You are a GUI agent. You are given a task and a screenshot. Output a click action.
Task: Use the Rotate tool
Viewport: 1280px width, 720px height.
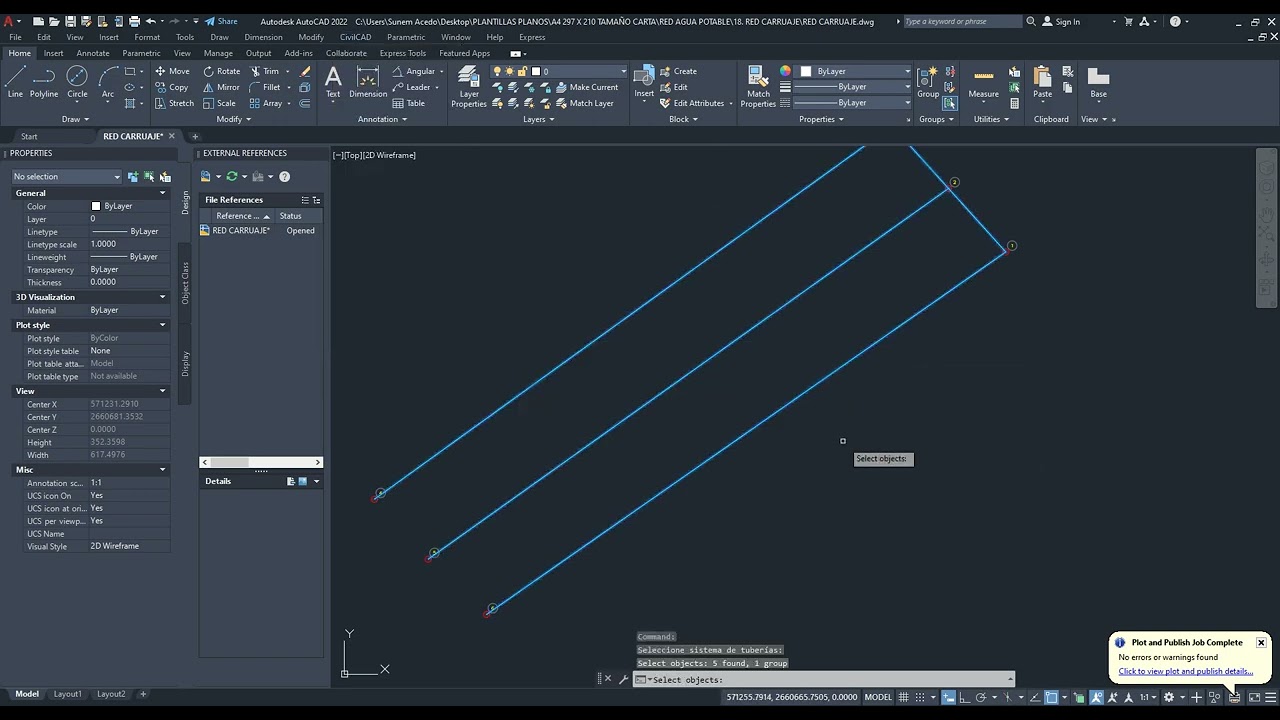coord(222,71)
